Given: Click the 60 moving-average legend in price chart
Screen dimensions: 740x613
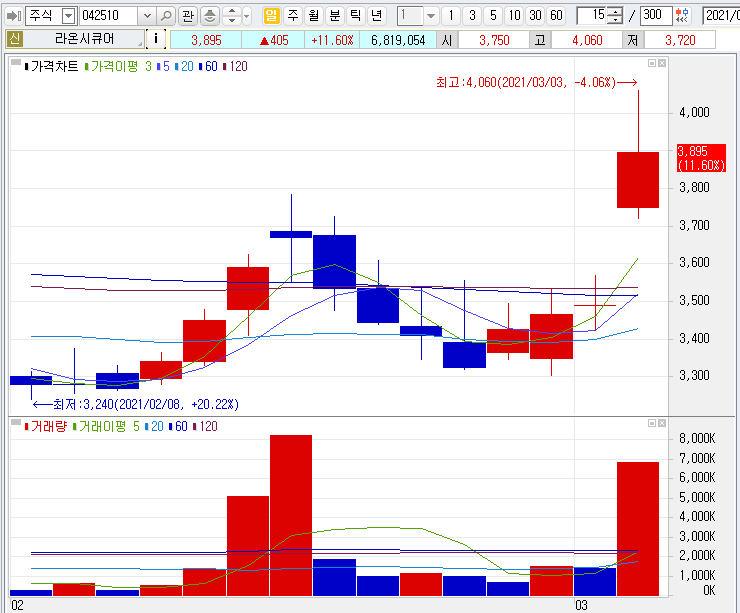Looking at the screenshot, I should coord(209,67).
